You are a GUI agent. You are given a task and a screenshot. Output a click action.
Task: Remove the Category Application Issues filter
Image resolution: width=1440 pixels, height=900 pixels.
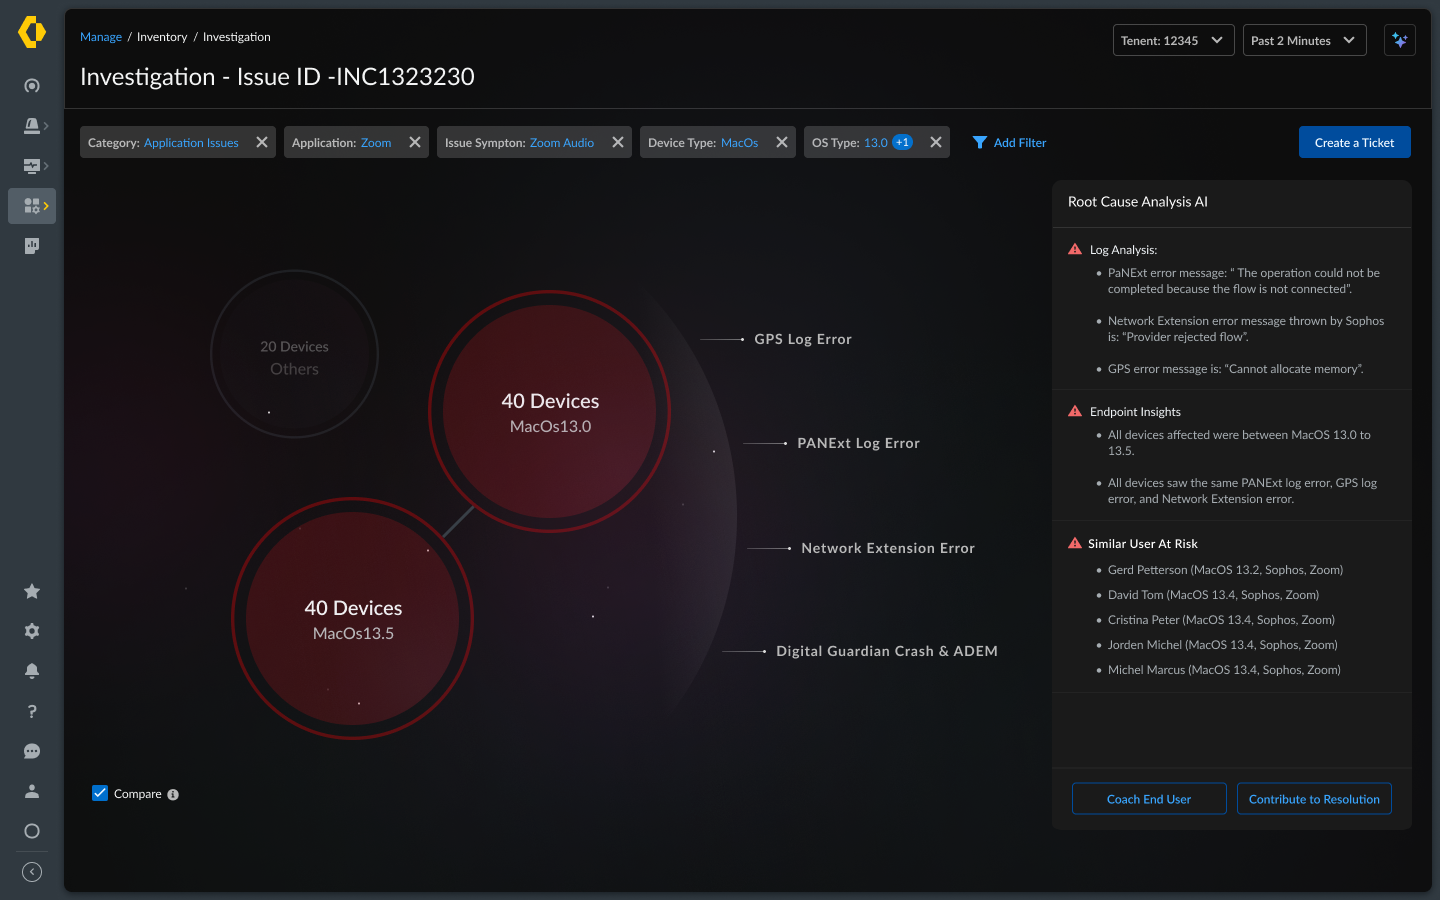tap(262, 142)
